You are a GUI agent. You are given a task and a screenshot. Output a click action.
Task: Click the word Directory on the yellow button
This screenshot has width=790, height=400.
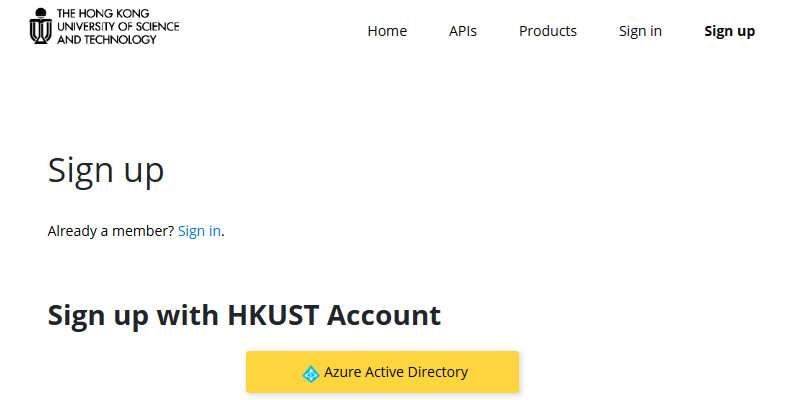pos(438,372)
